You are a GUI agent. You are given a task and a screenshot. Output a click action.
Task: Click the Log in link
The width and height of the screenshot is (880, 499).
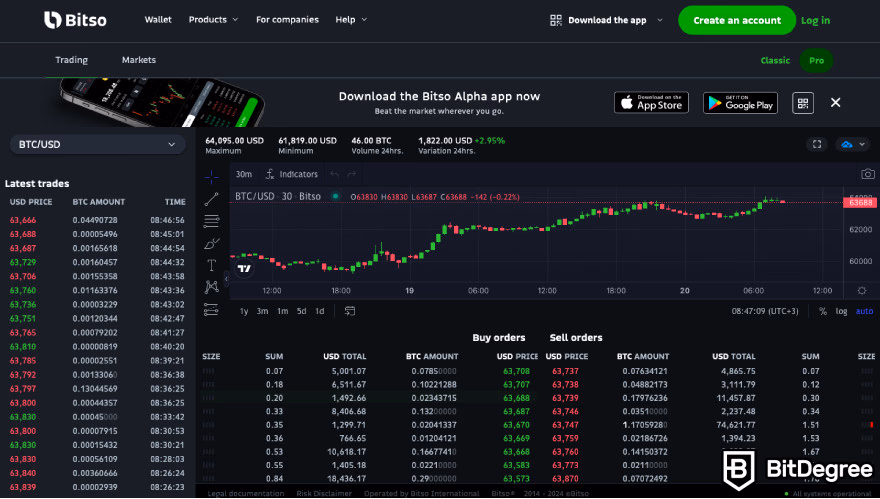coord(815,20)
